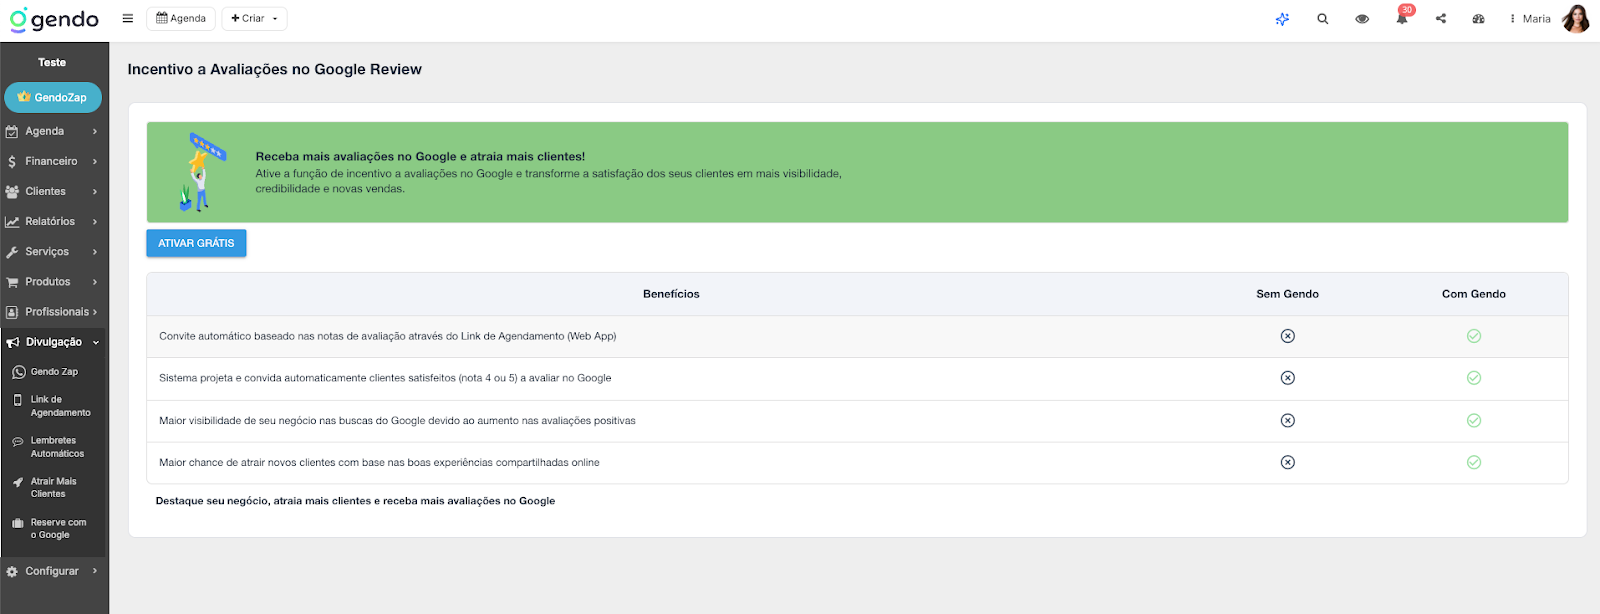Click the Serviços wrench icon
1600x614 pixels.
pyautogui.click(x=12, y=252)
